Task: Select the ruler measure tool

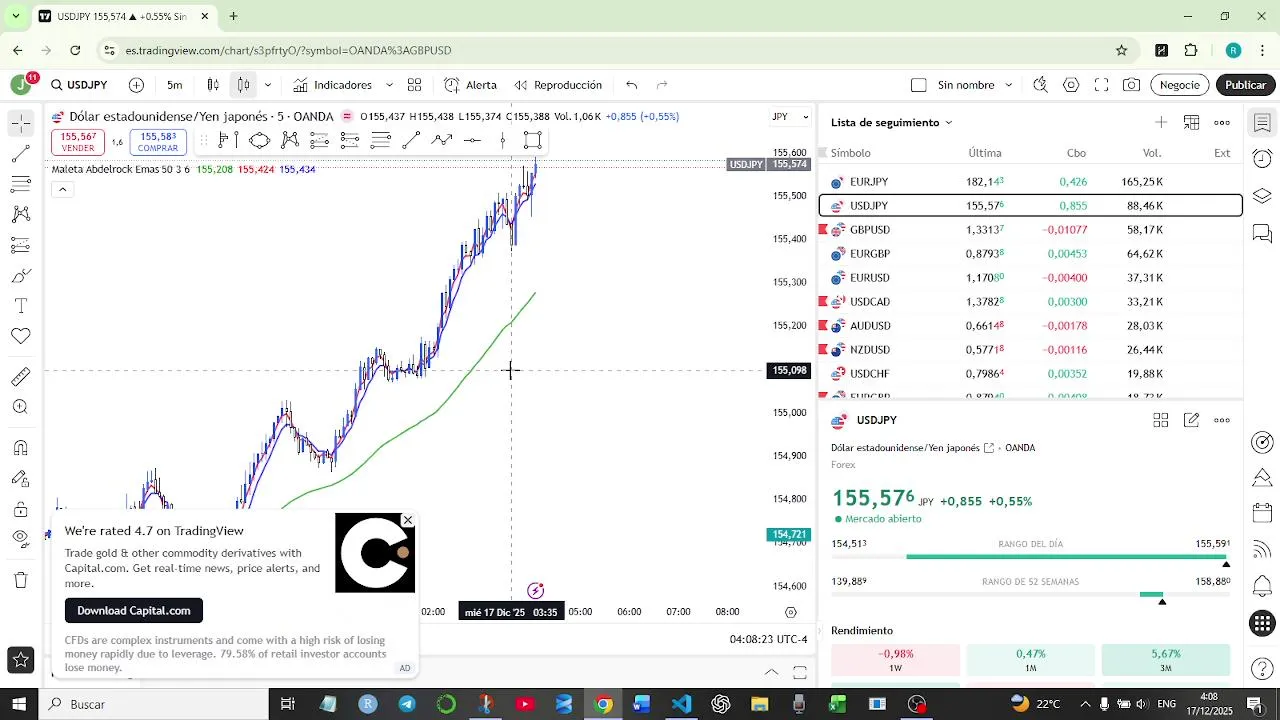Action: (20, 377)
